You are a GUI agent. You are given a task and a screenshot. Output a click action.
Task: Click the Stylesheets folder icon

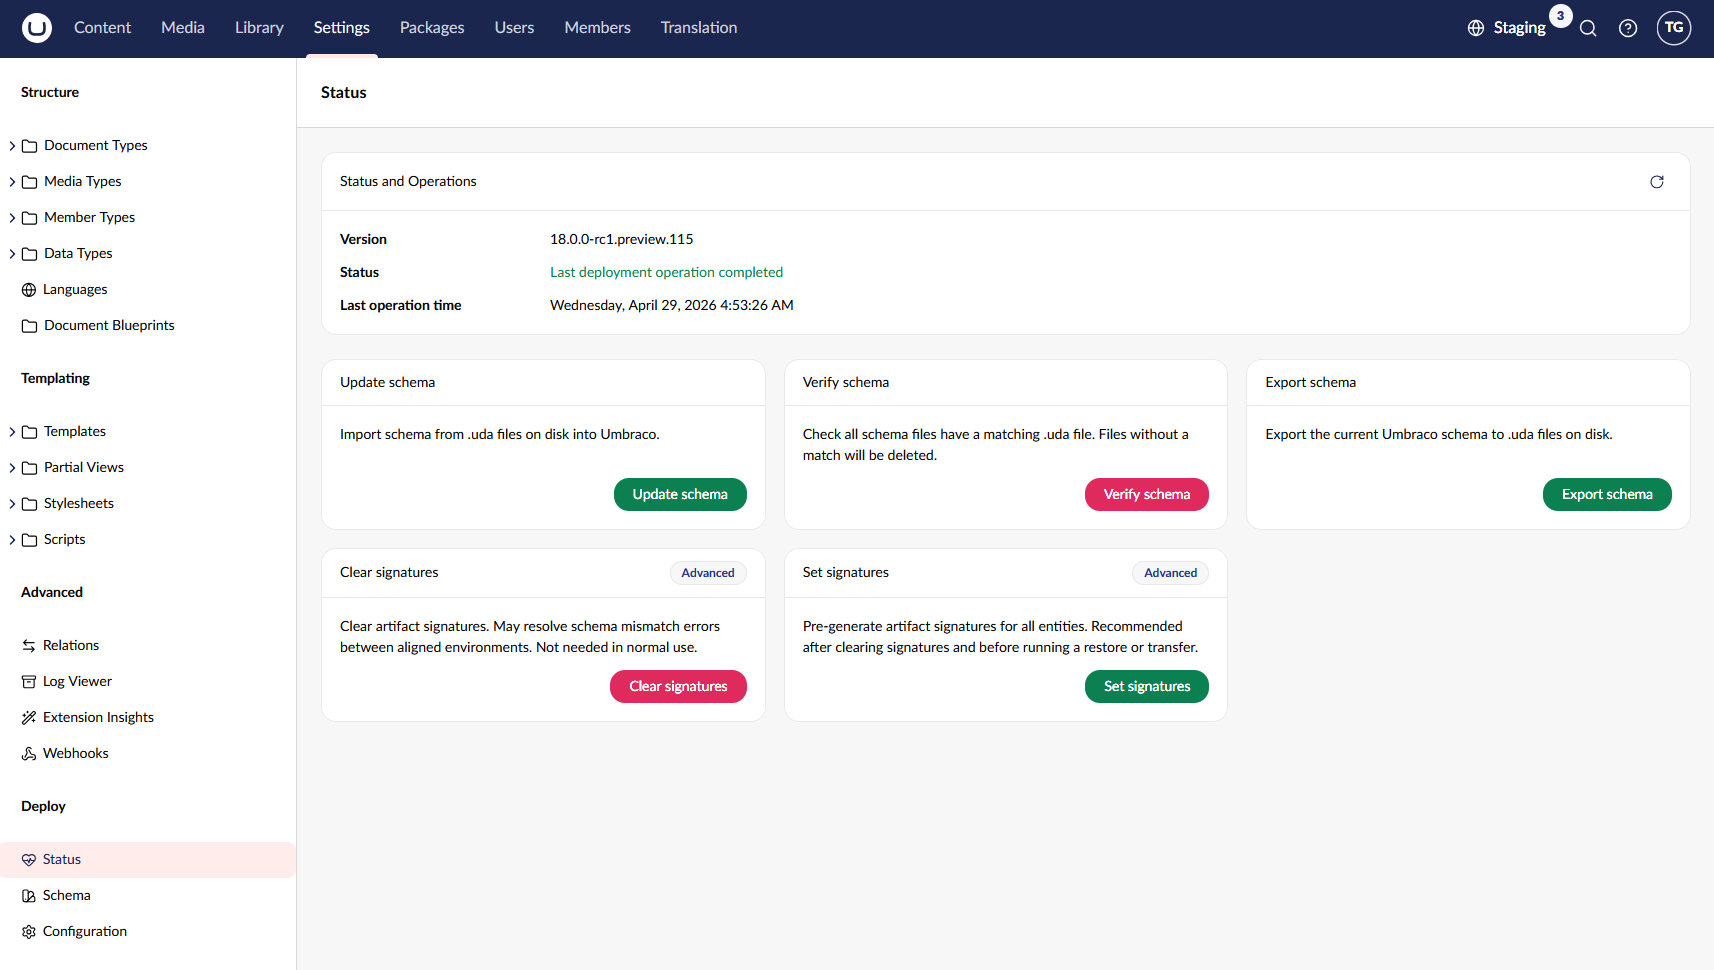click(x=30, y=504)
